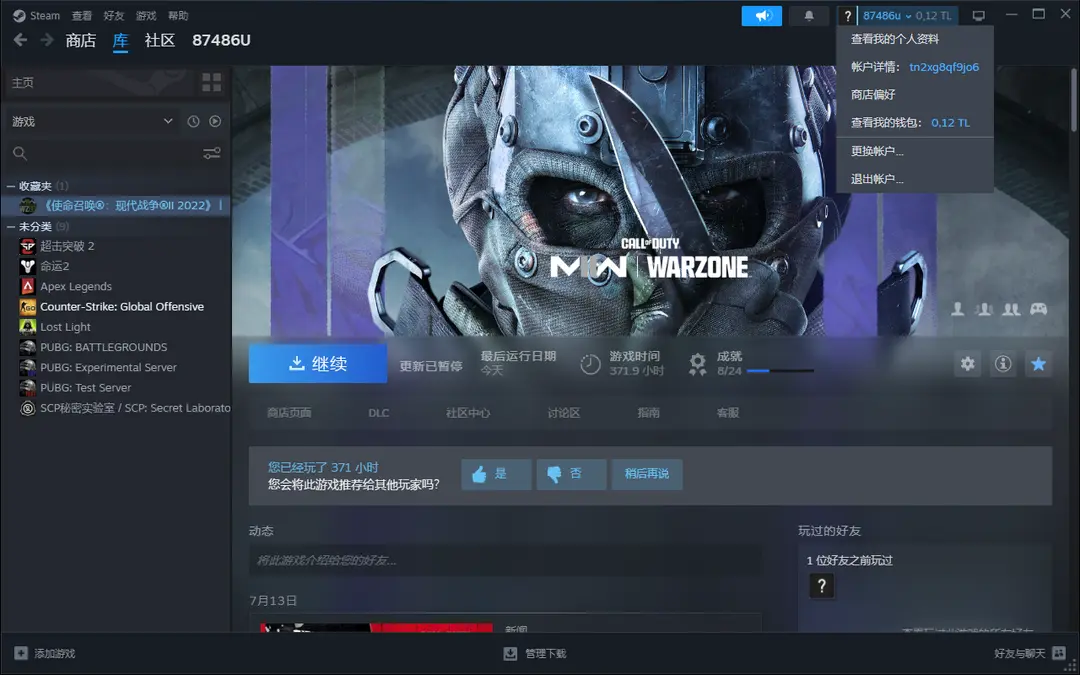1080x675 pixels.
Task: Click the blue 继续 download button
Action: coord(318,363)
